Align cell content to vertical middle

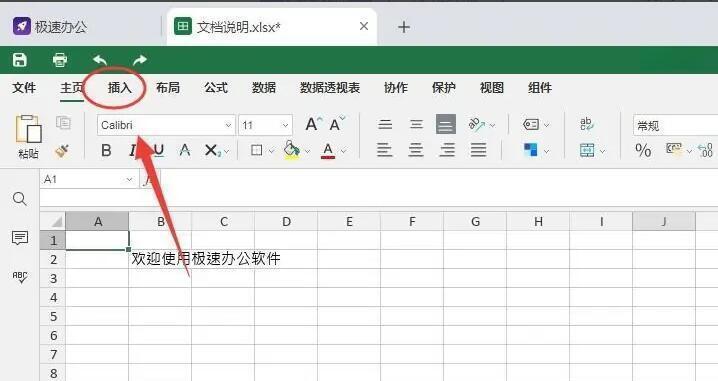(x=416, y=125)
